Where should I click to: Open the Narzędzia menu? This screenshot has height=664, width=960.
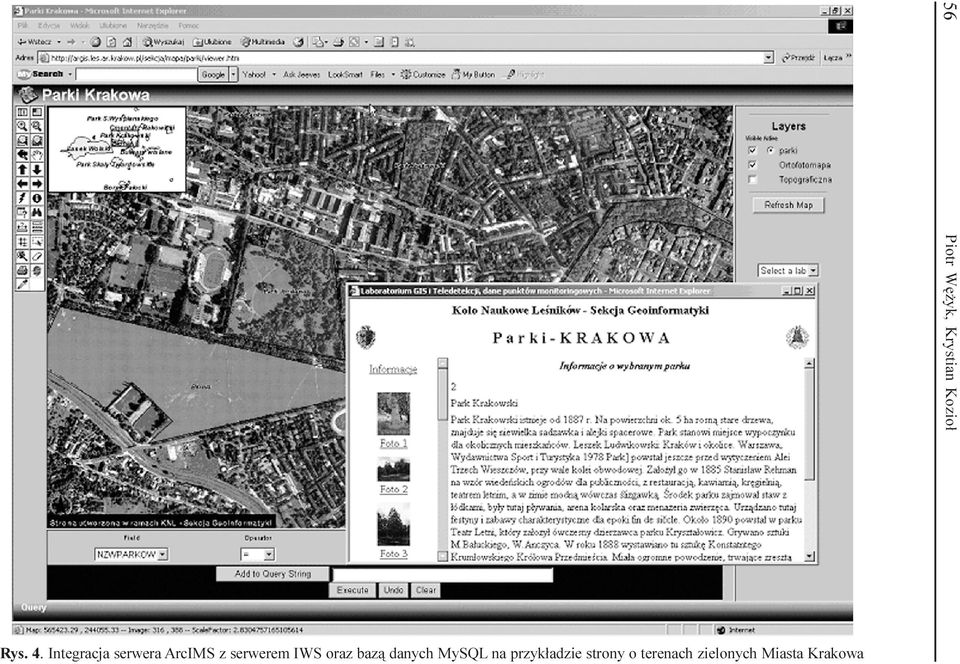pos(152,26)
